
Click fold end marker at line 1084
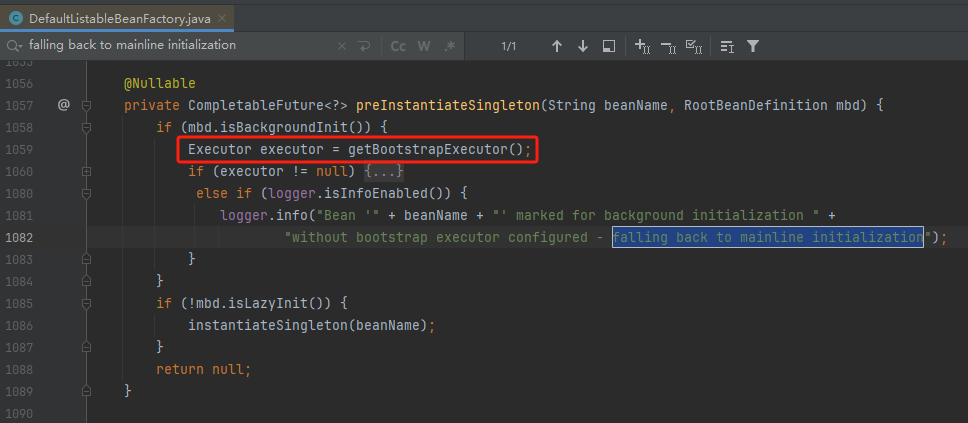click(x=86, y=281)
